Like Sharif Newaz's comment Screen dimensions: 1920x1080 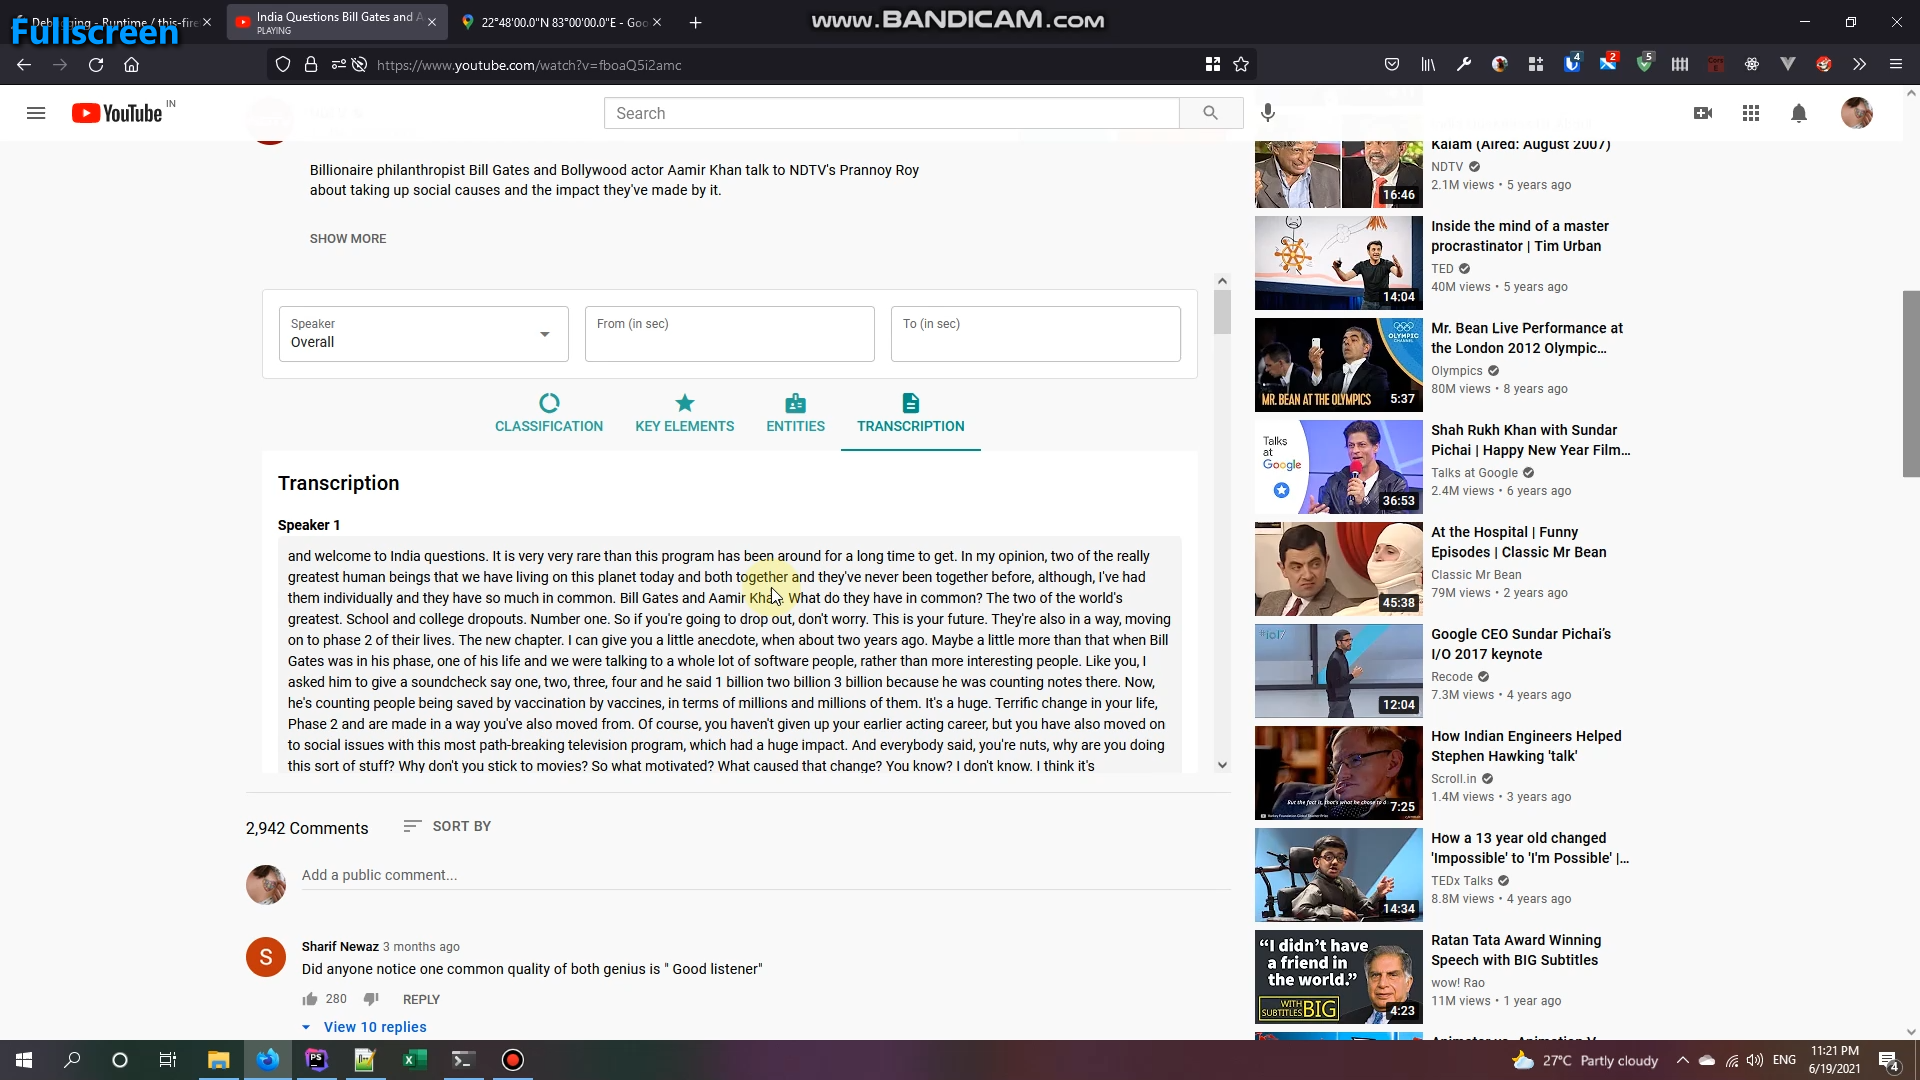[x=310, y=999]
